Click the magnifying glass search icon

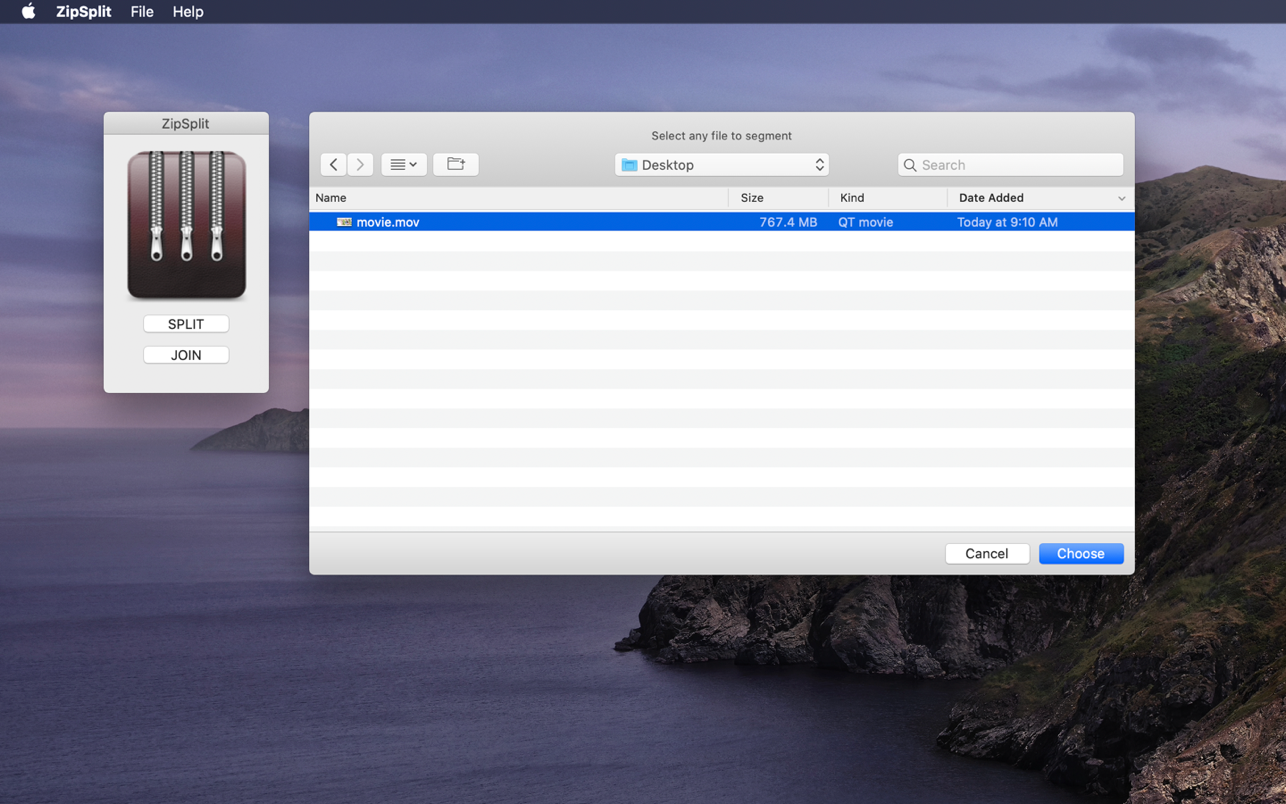[910, 165]
